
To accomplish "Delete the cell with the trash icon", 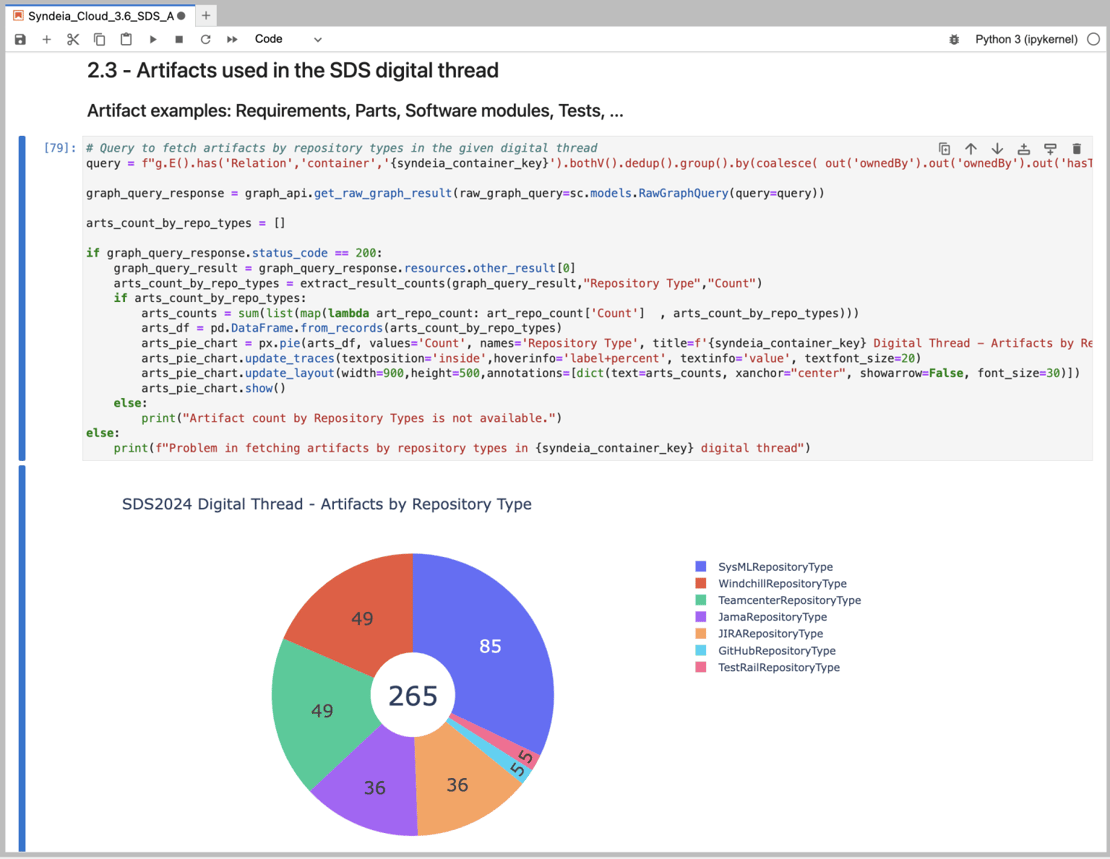I will click(1077, 149).
